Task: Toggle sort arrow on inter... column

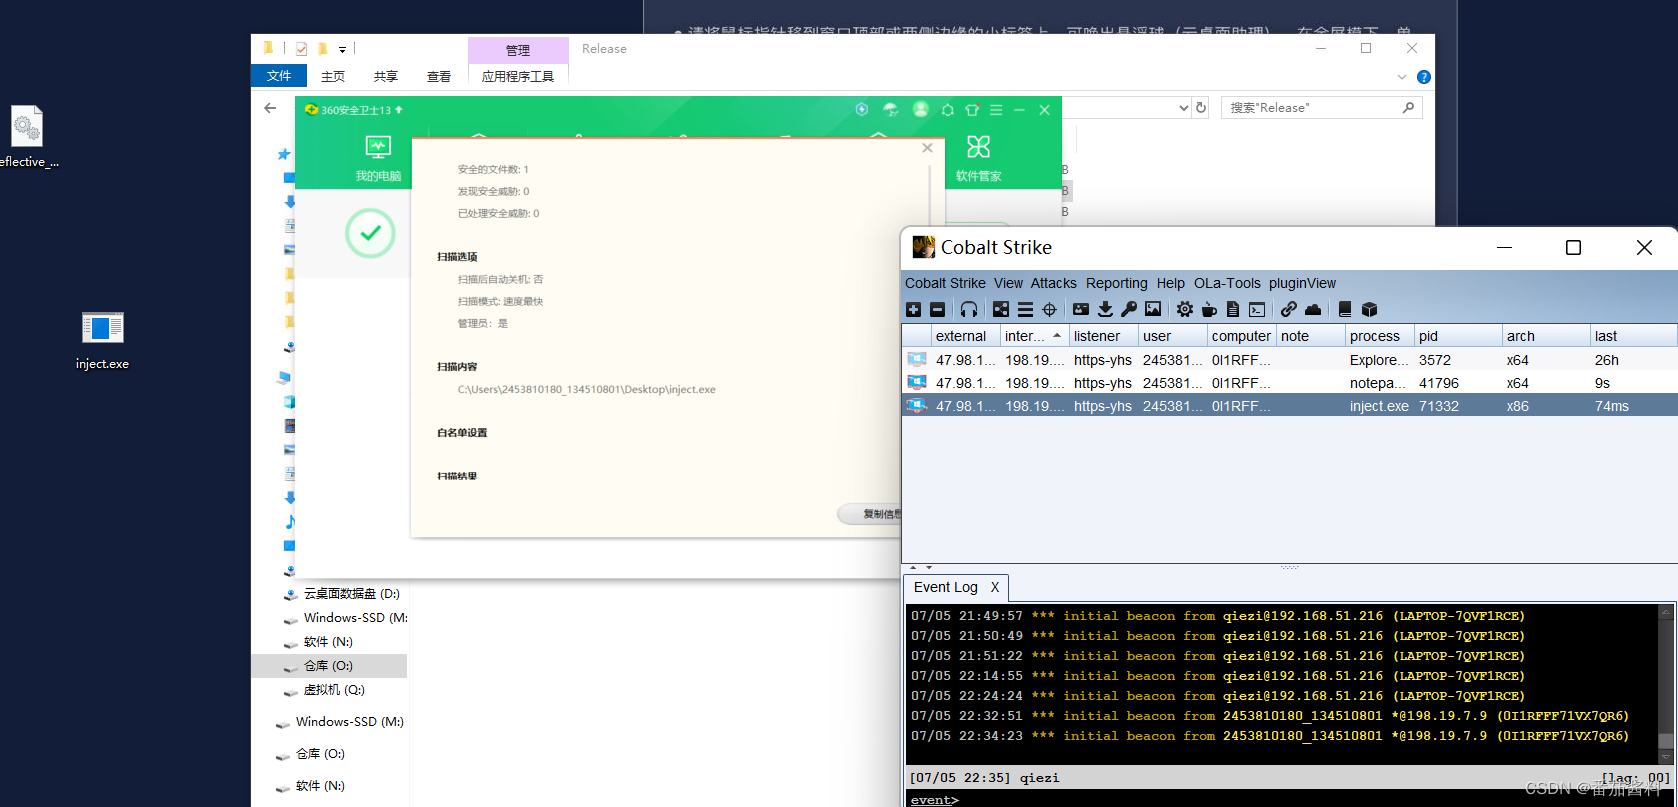Action: coord(1057,336)
